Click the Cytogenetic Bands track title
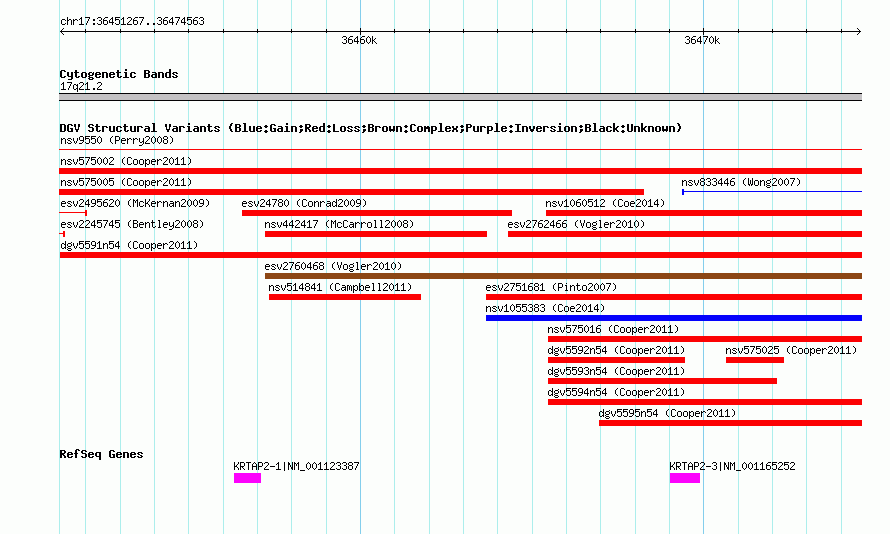Viewport: 890px width, 534px height. pos(119,74)
